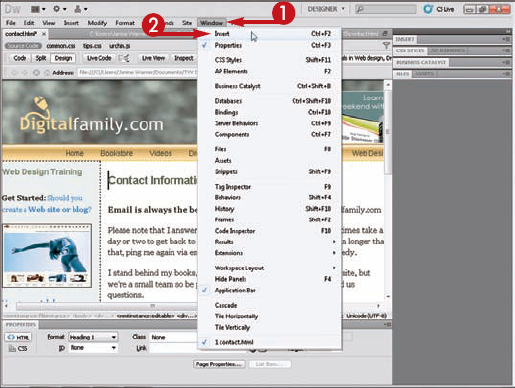Image resolution: width=515 pixels, height=388 pixels.
Task: Open the Site person icon menu
Action: point(81,9)
